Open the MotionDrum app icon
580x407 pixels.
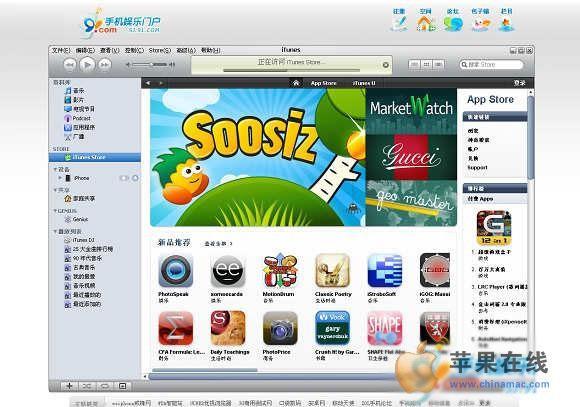(x=280, y=271)
